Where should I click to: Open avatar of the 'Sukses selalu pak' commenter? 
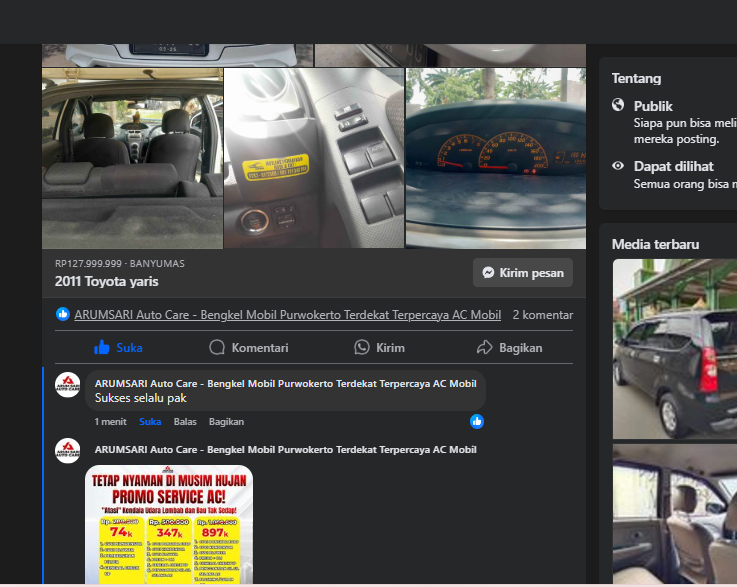tap(68, 385)
